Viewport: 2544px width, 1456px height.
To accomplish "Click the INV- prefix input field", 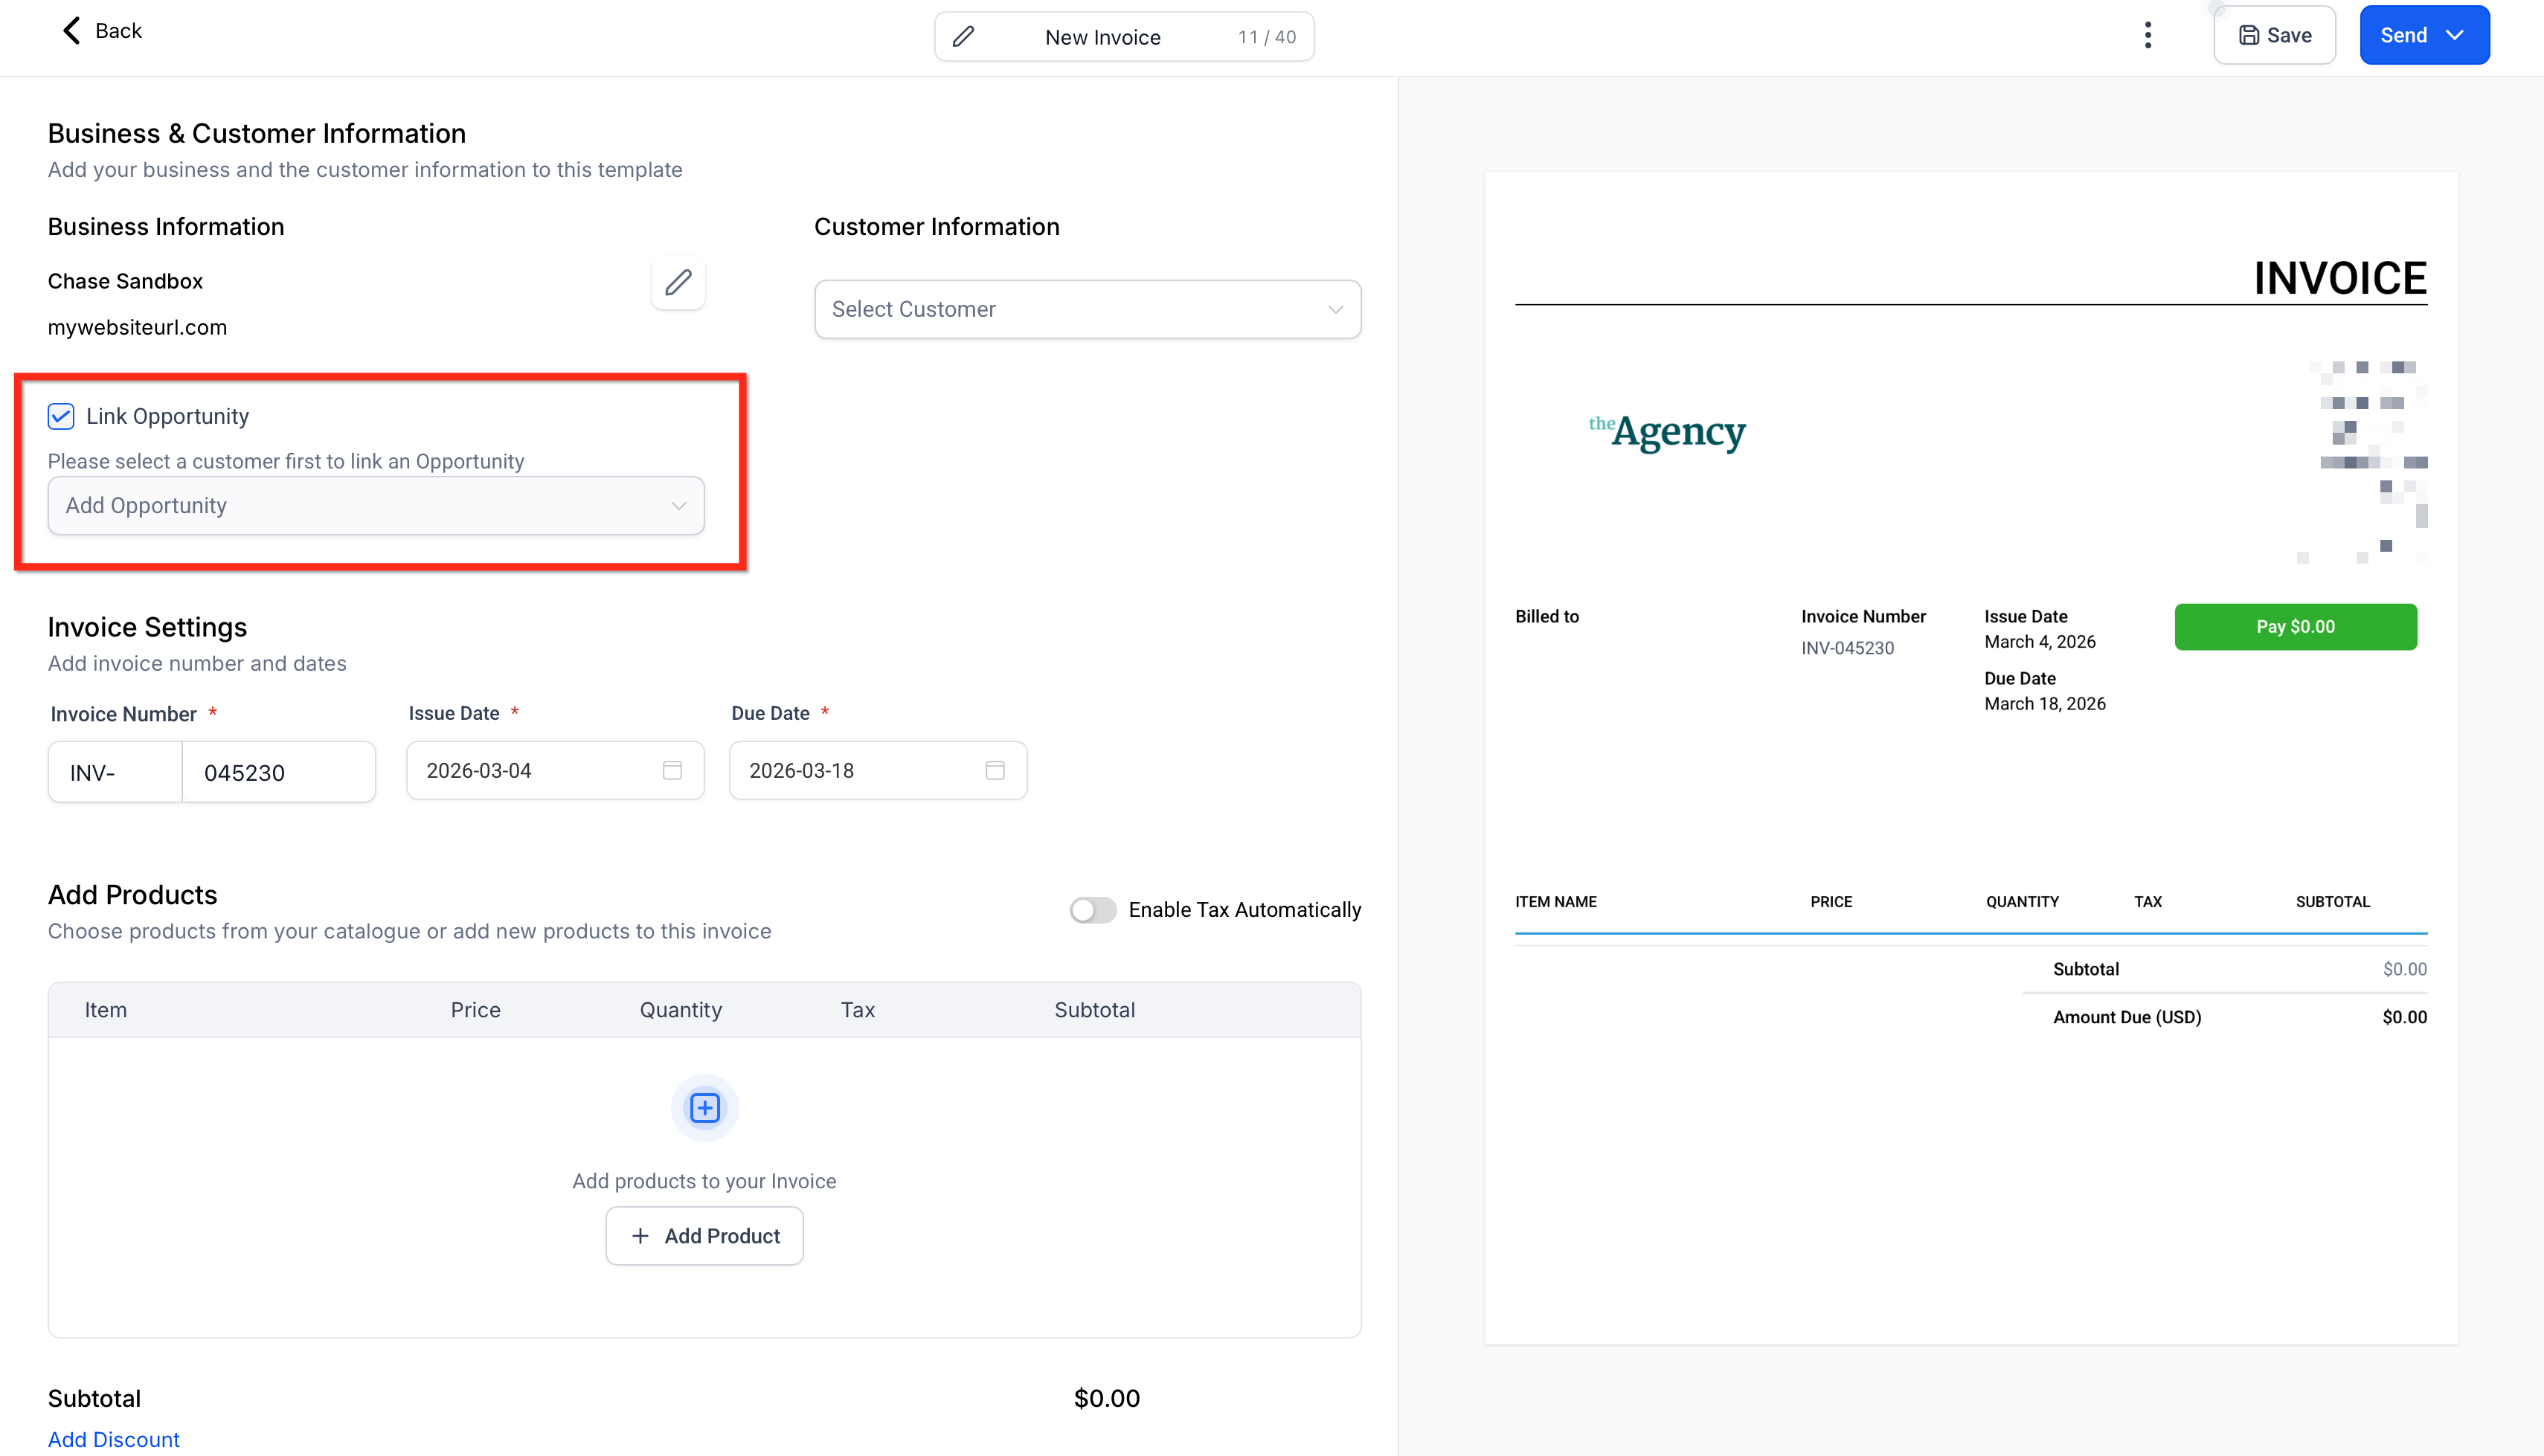I will (115, 772).
